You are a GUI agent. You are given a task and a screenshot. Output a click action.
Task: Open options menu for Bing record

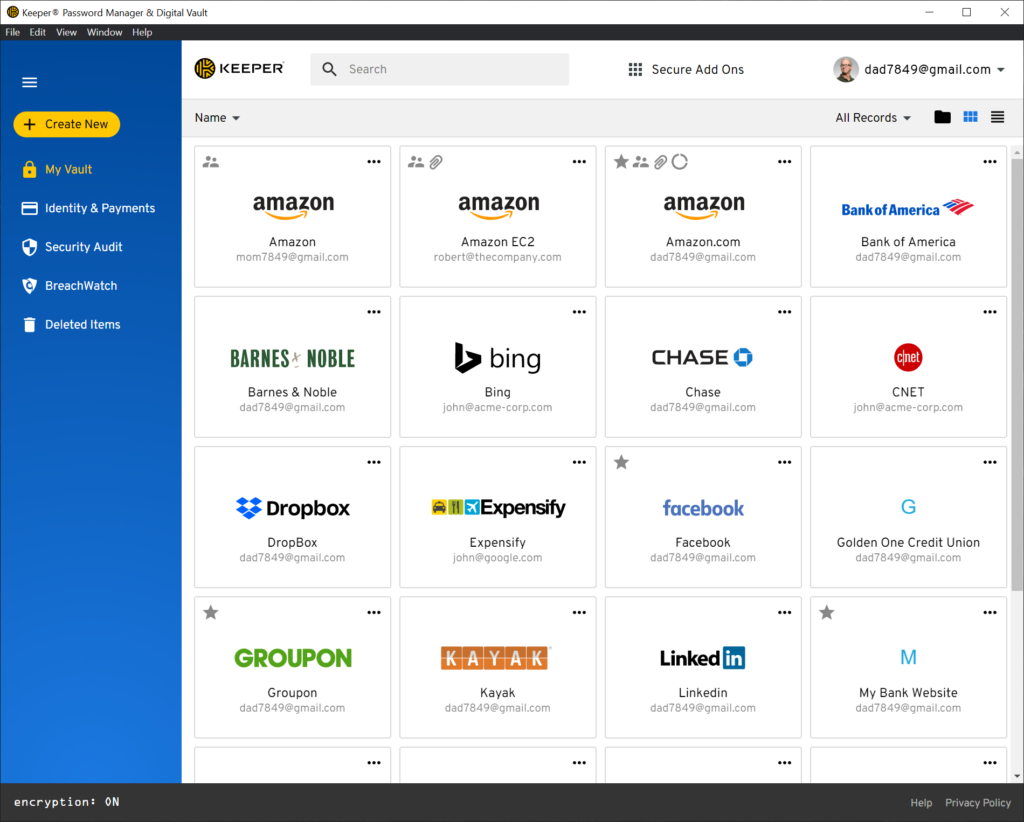point(579,312)
